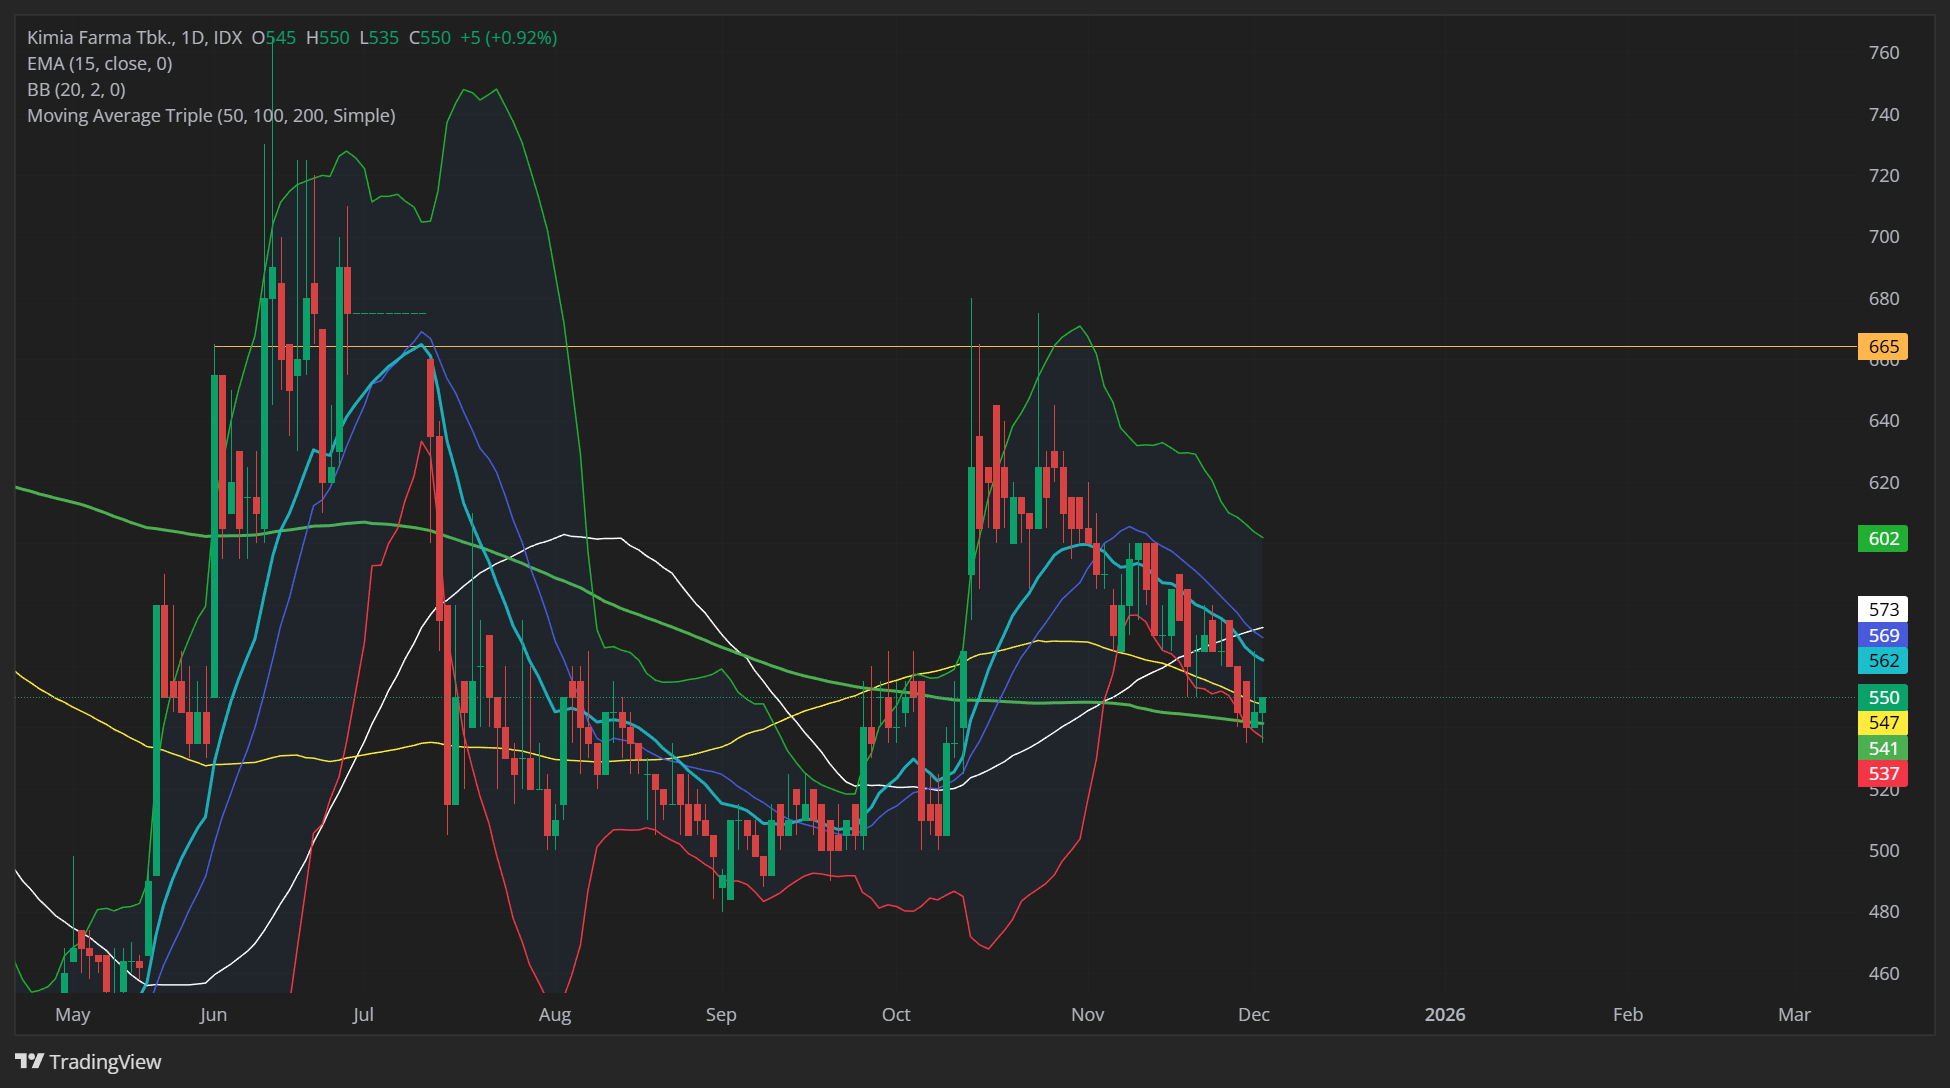
Task: Click the TradingView logo icon
Action: (x=29, y=1061)
